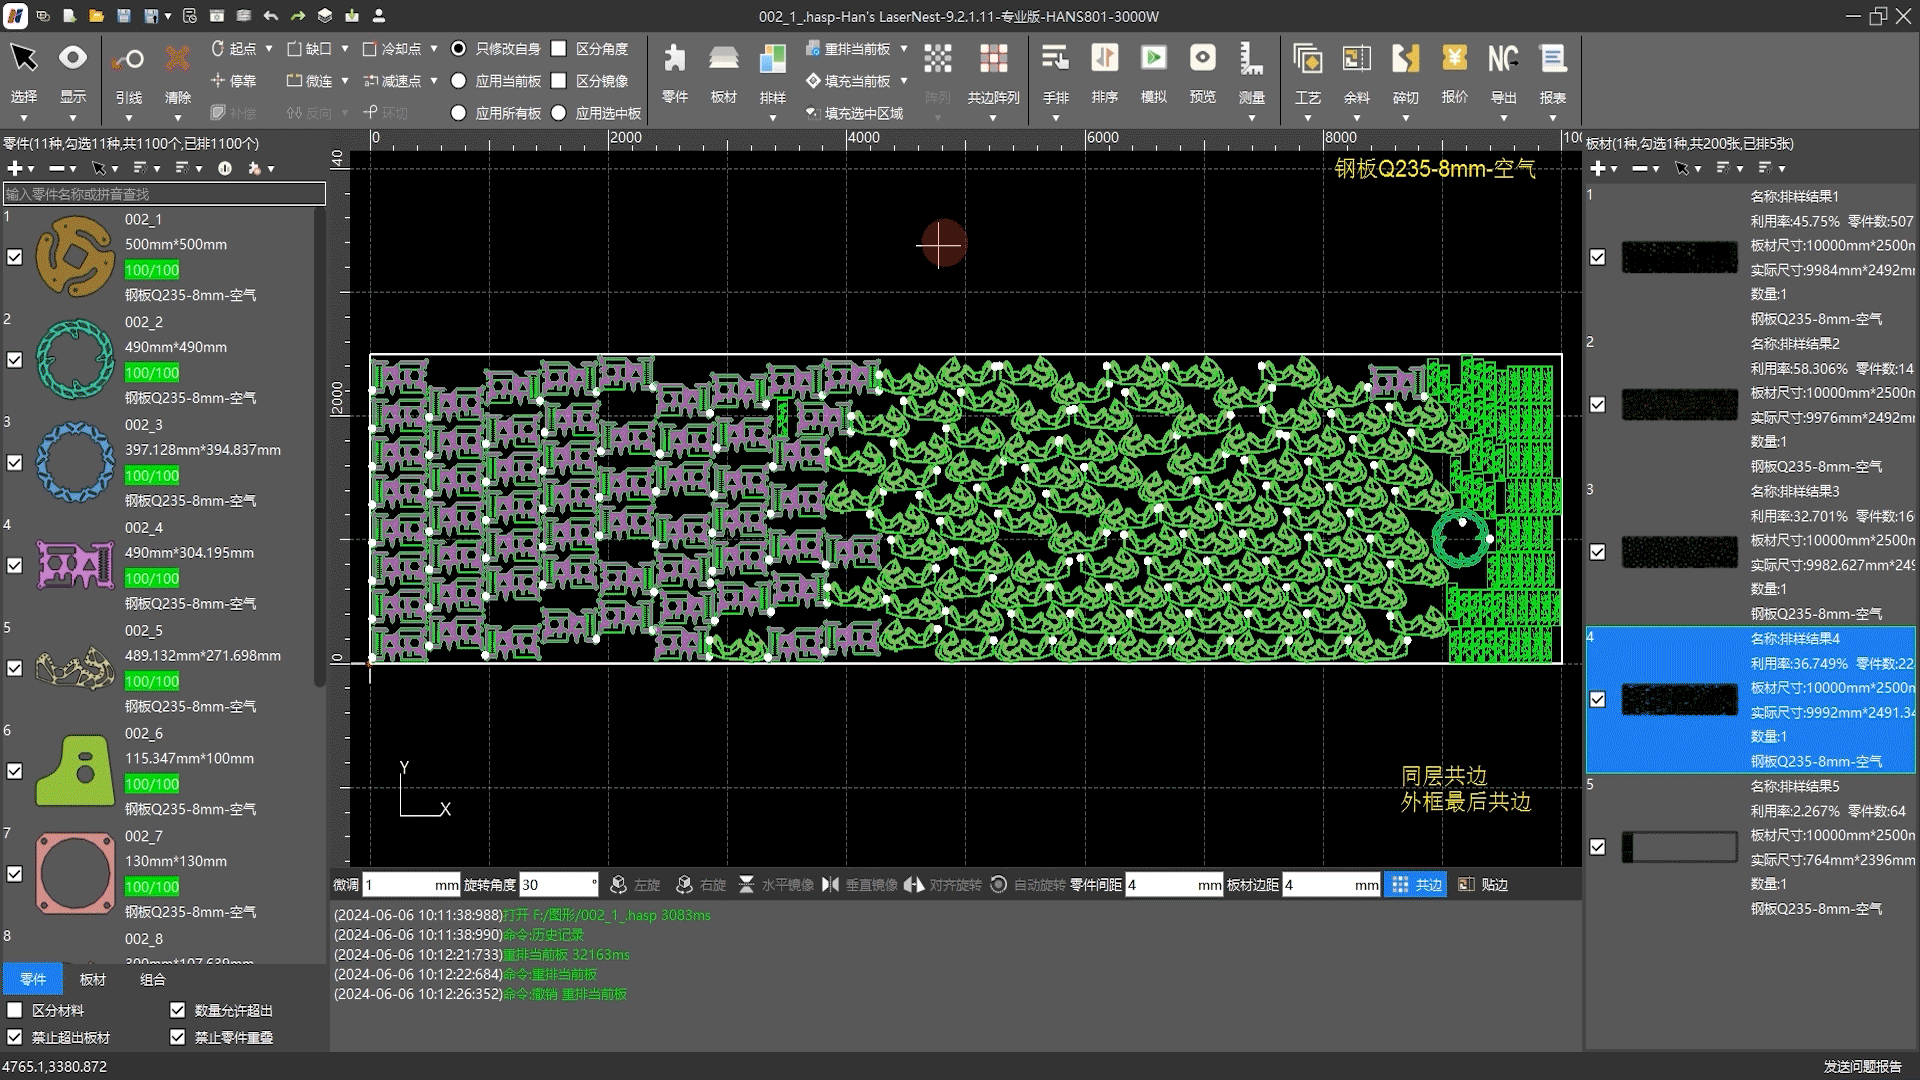1920x1080 pixels.
Task: Click the part name search field
Action: click(x=164, y=194)
